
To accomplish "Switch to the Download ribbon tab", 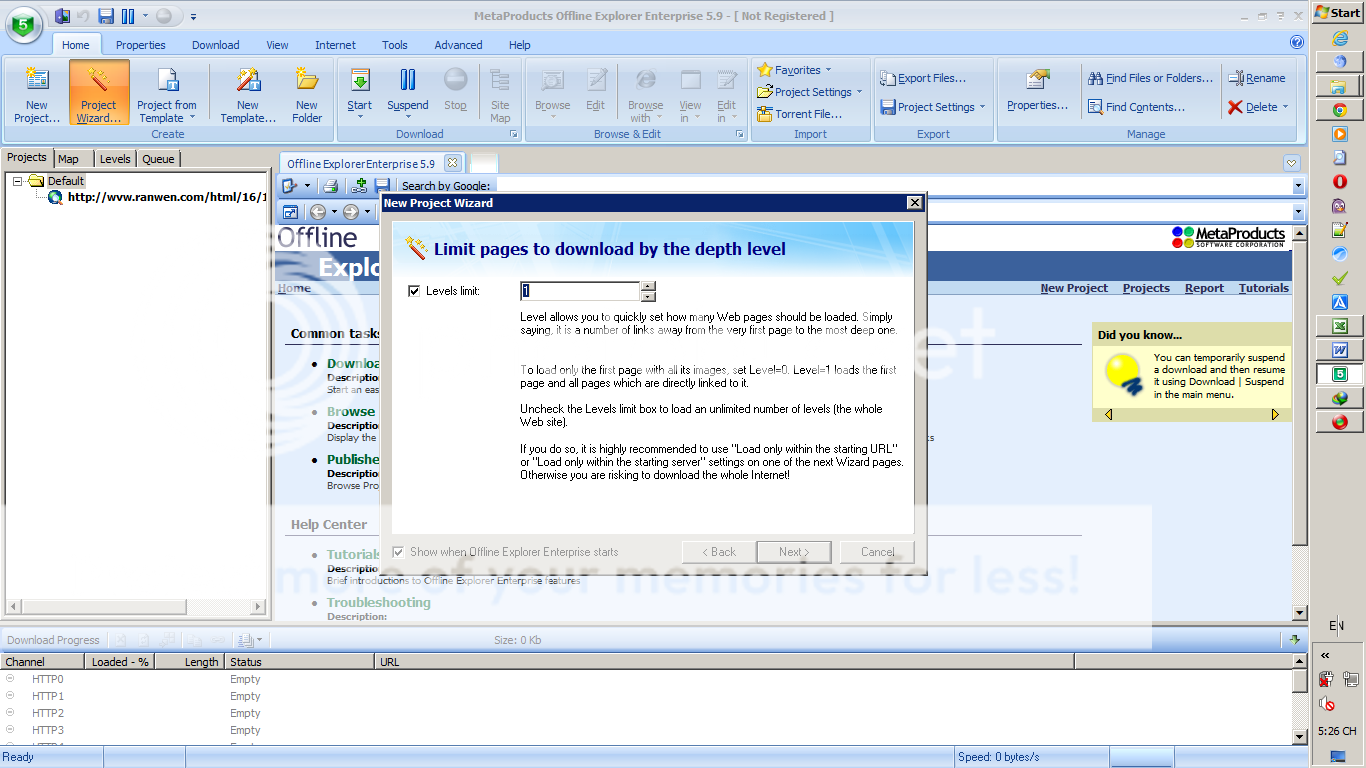I will [215, 45].
